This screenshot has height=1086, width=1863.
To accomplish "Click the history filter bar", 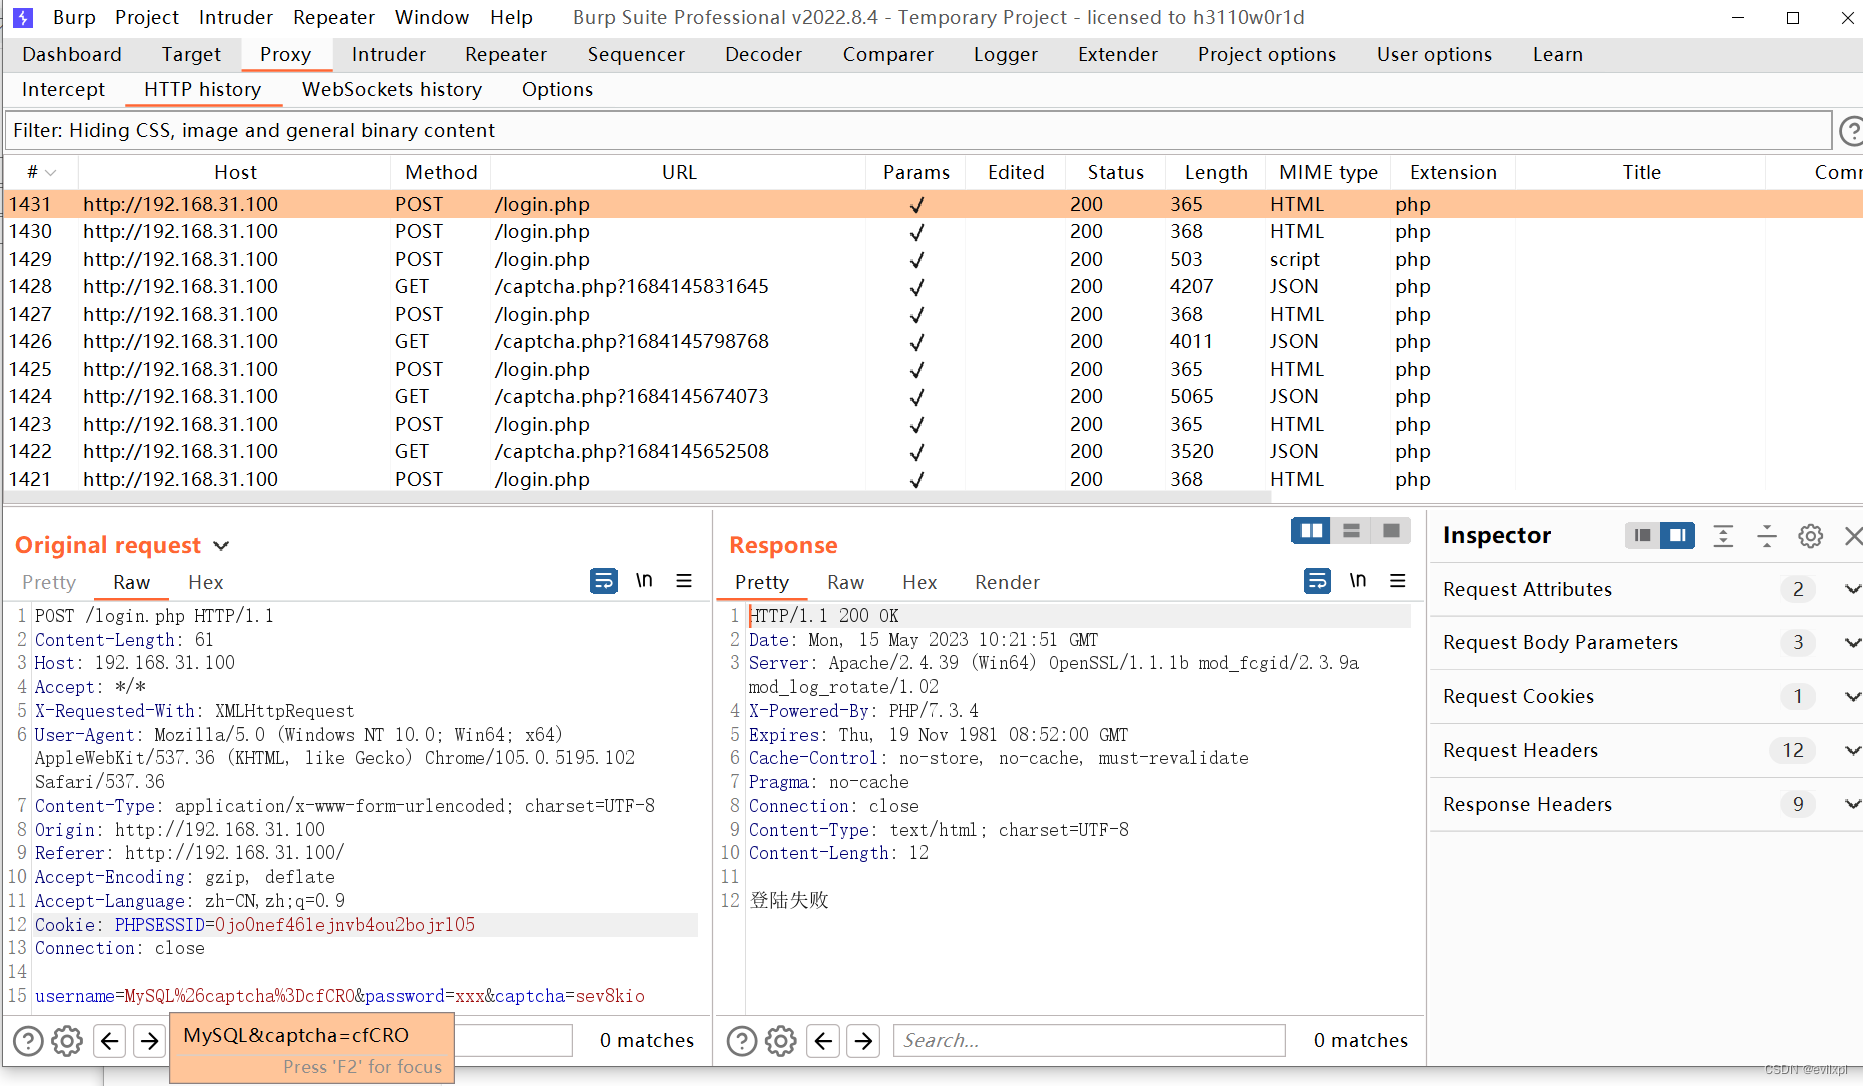I will [918, 131].
